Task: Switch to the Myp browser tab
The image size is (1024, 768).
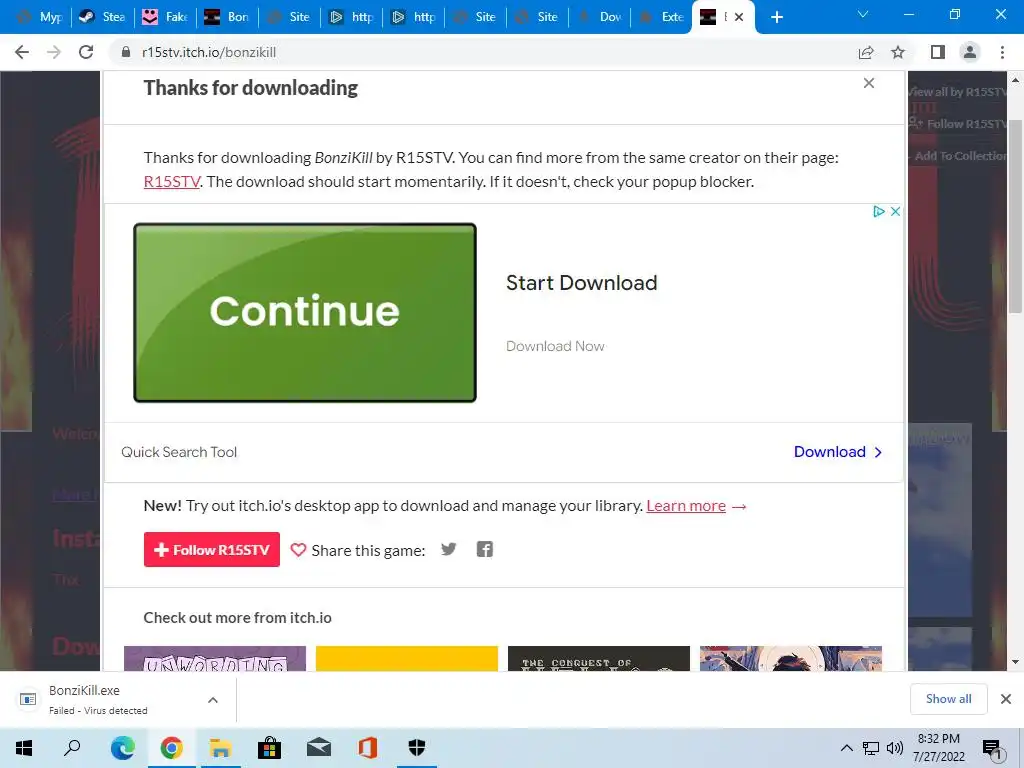Action: [41, 17]
